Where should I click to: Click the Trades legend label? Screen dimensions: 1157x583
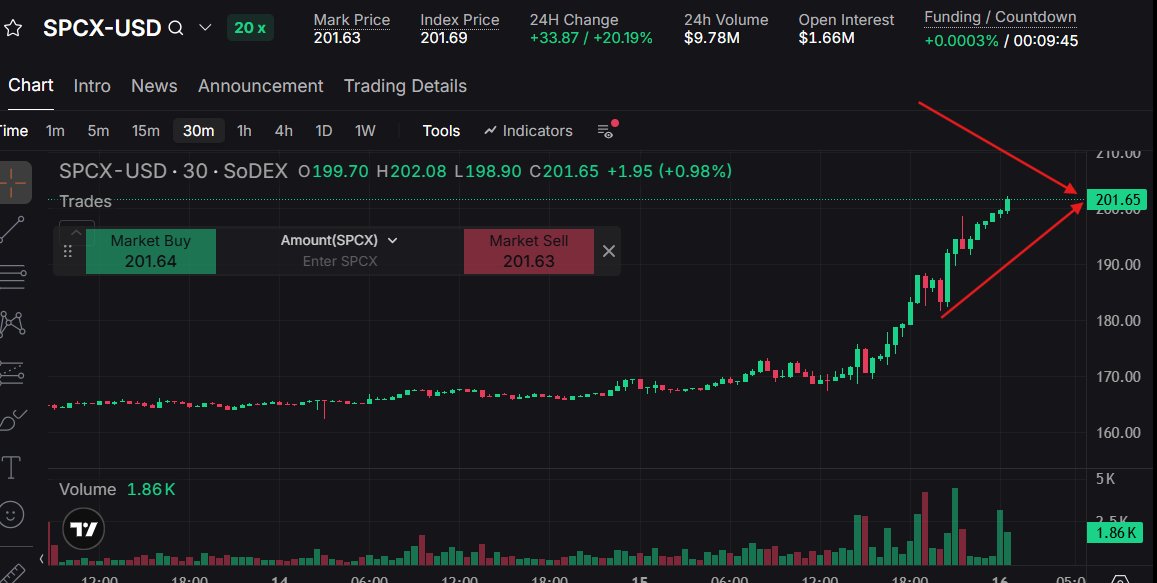pos(85,201)
